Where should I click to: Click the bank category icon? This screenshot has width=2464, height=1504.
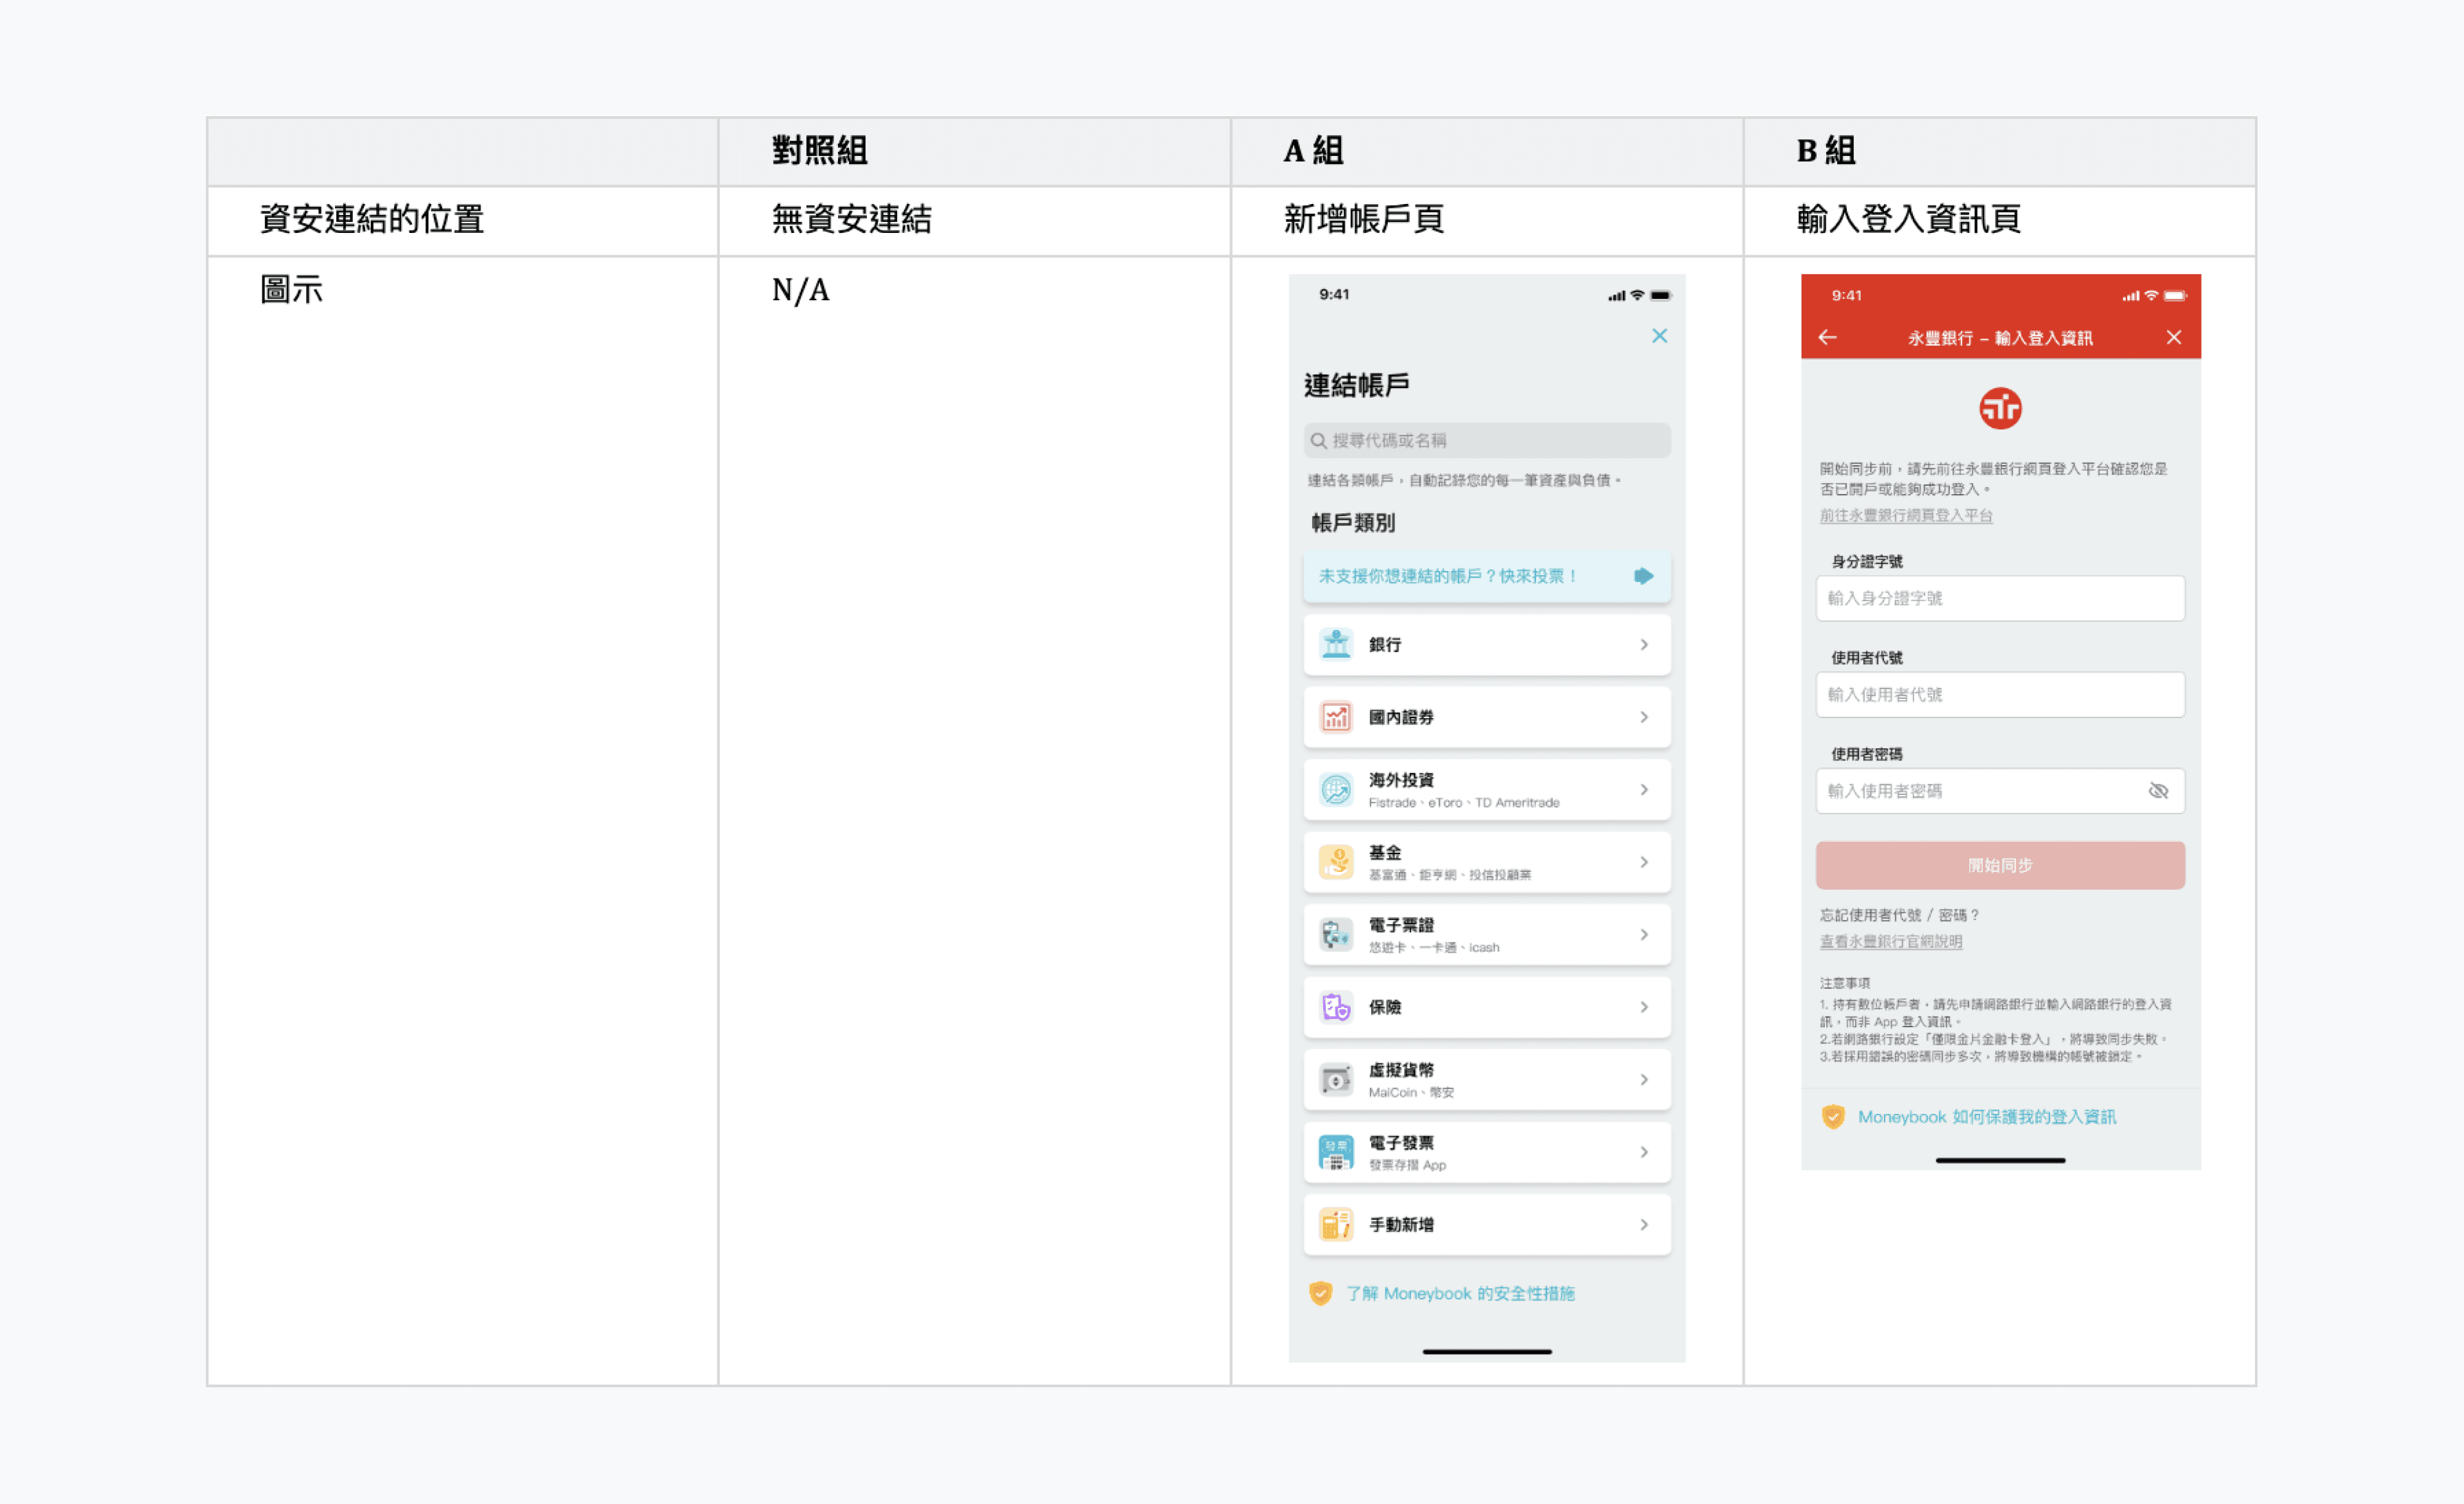[x=1336, y=644]
